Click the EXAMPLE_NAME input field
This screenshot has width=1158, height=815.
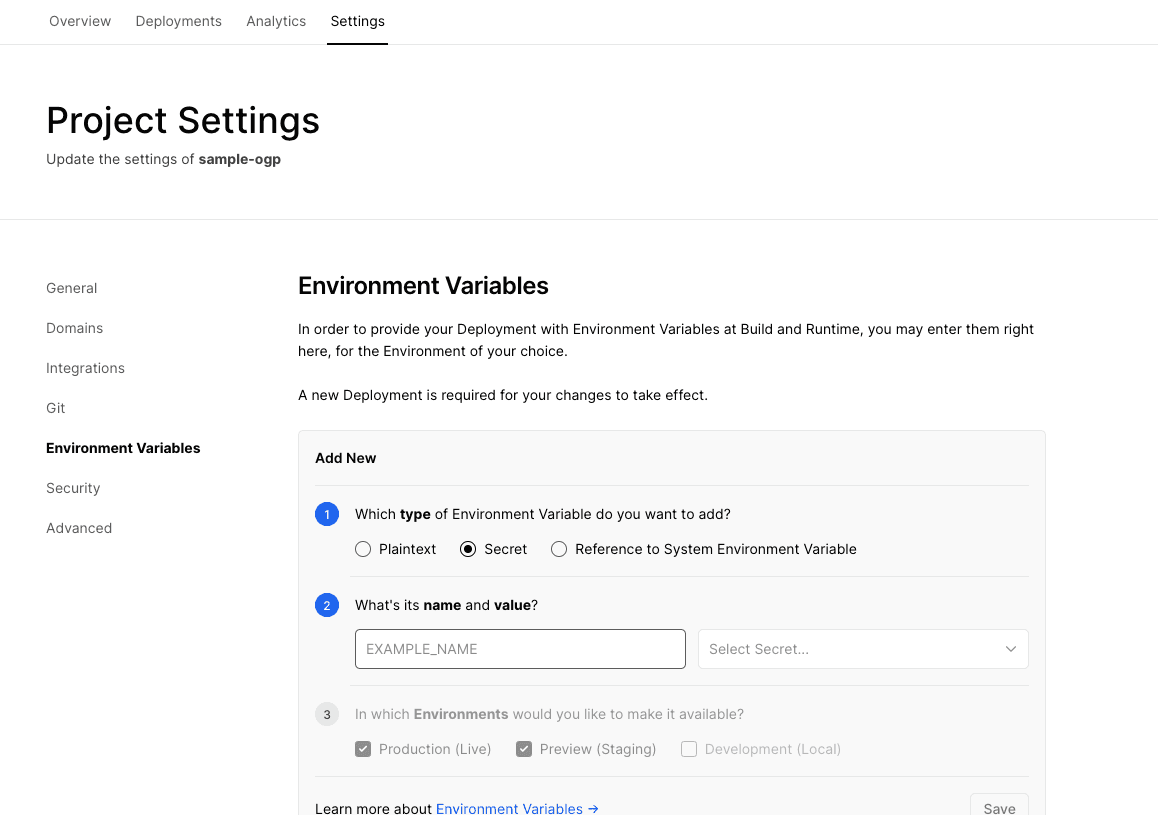[x=520, y=649]
